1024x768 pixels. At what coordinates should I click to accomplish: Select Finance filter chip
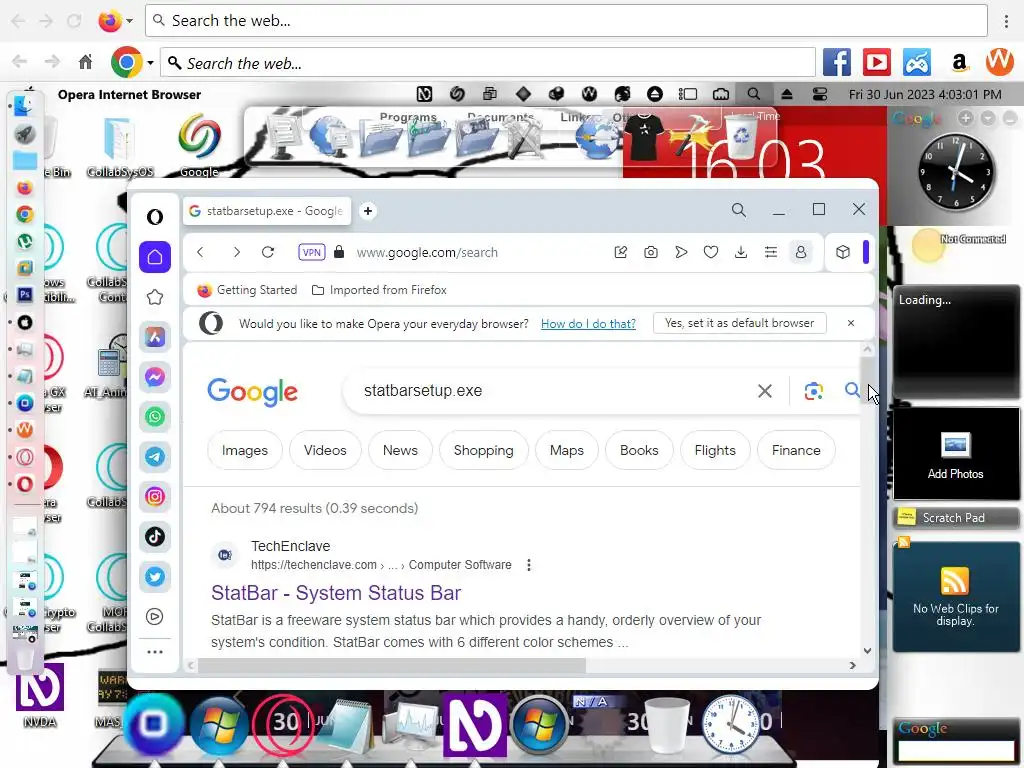(x=796, y=450)
